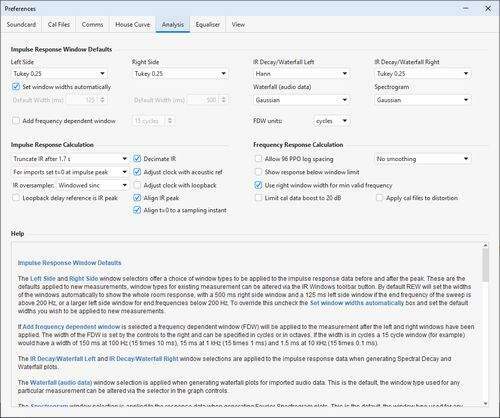
Task: Switch to the View tab
Action: [x=238, y=25]
